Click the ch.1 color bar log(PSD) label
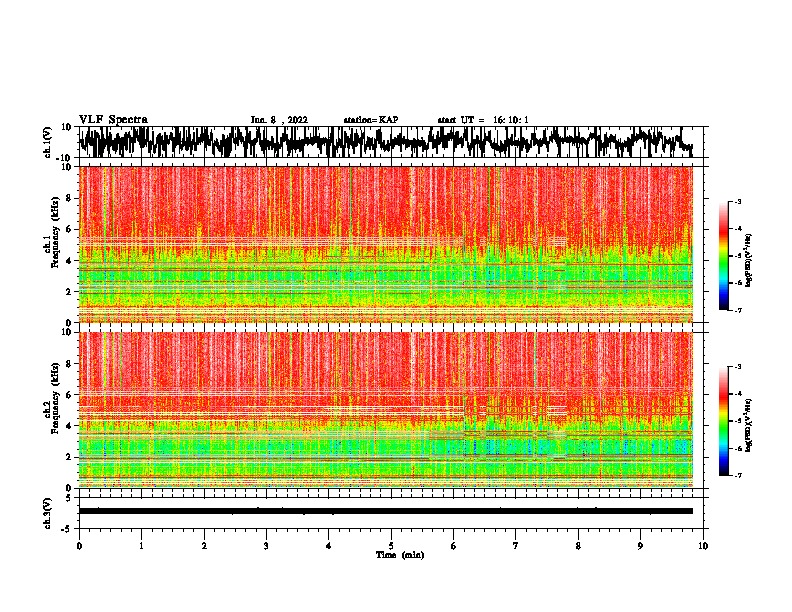 coord(748,260)
